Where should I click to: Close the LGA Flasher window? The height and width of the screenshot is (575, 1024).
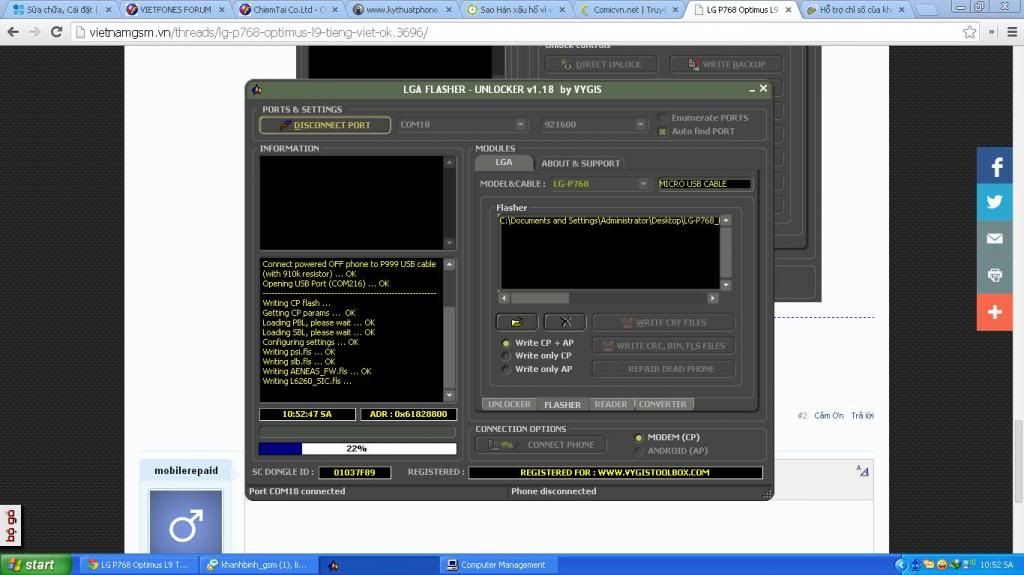click(x=763, y=88)
